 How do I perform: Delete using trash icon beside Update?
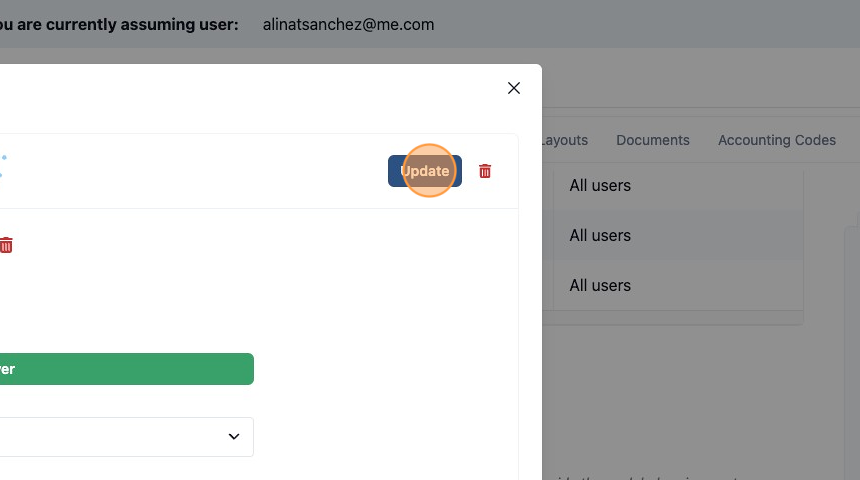pyautogui.click(x=485, y=171)
